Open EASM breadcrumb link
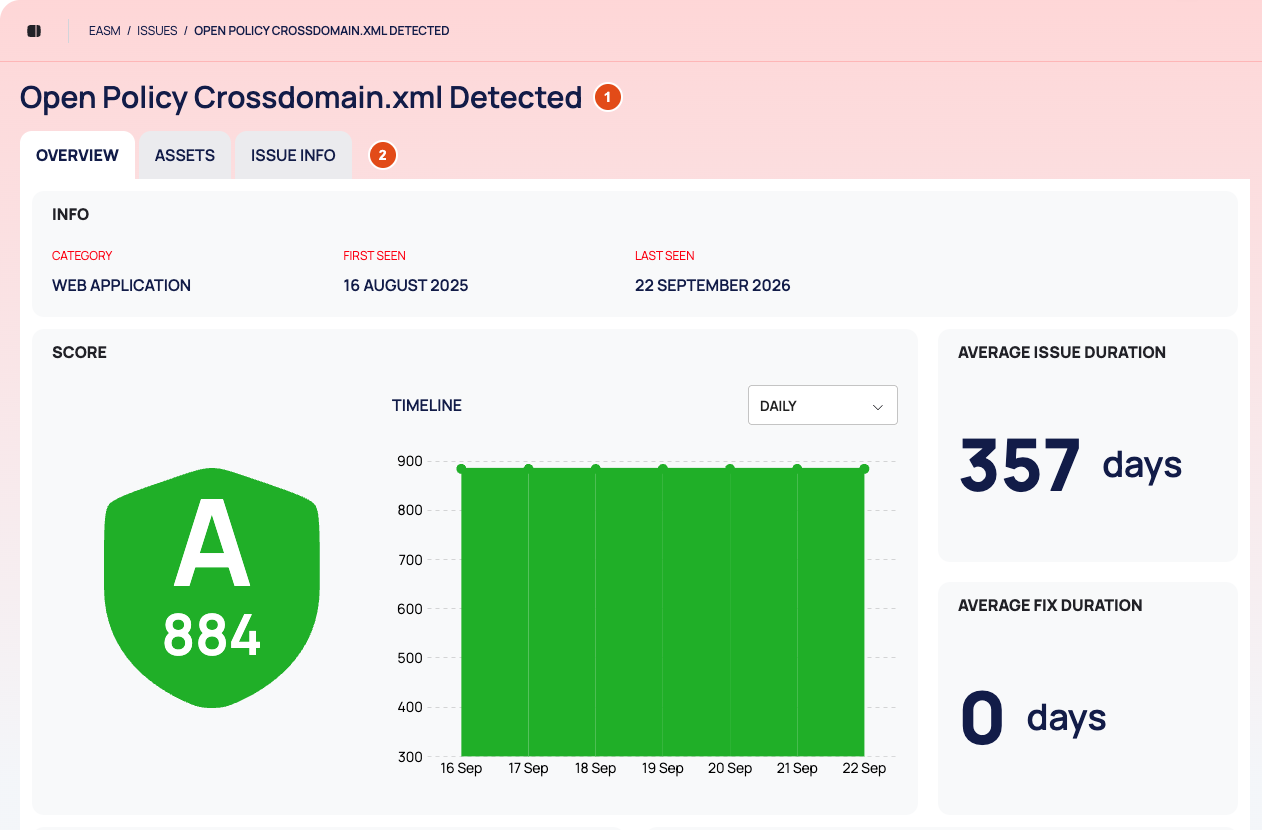 tap(105, 31)
